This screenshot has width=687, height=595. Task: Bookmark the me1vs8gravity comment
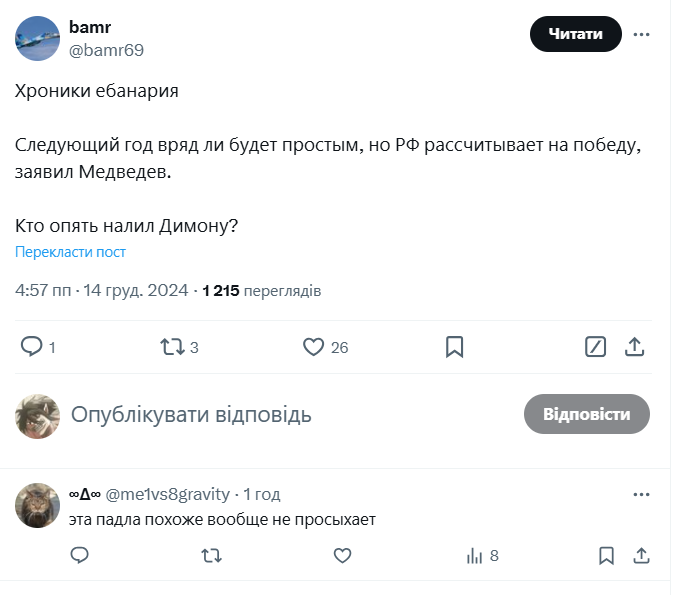point(606,555)
